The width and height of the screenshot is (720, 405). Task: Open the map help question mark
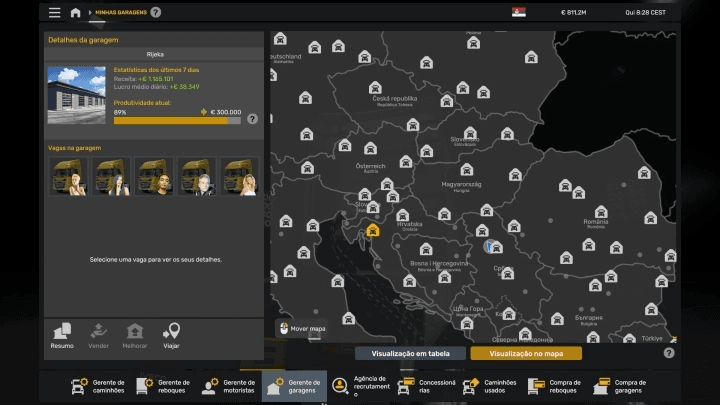point(669,353)
